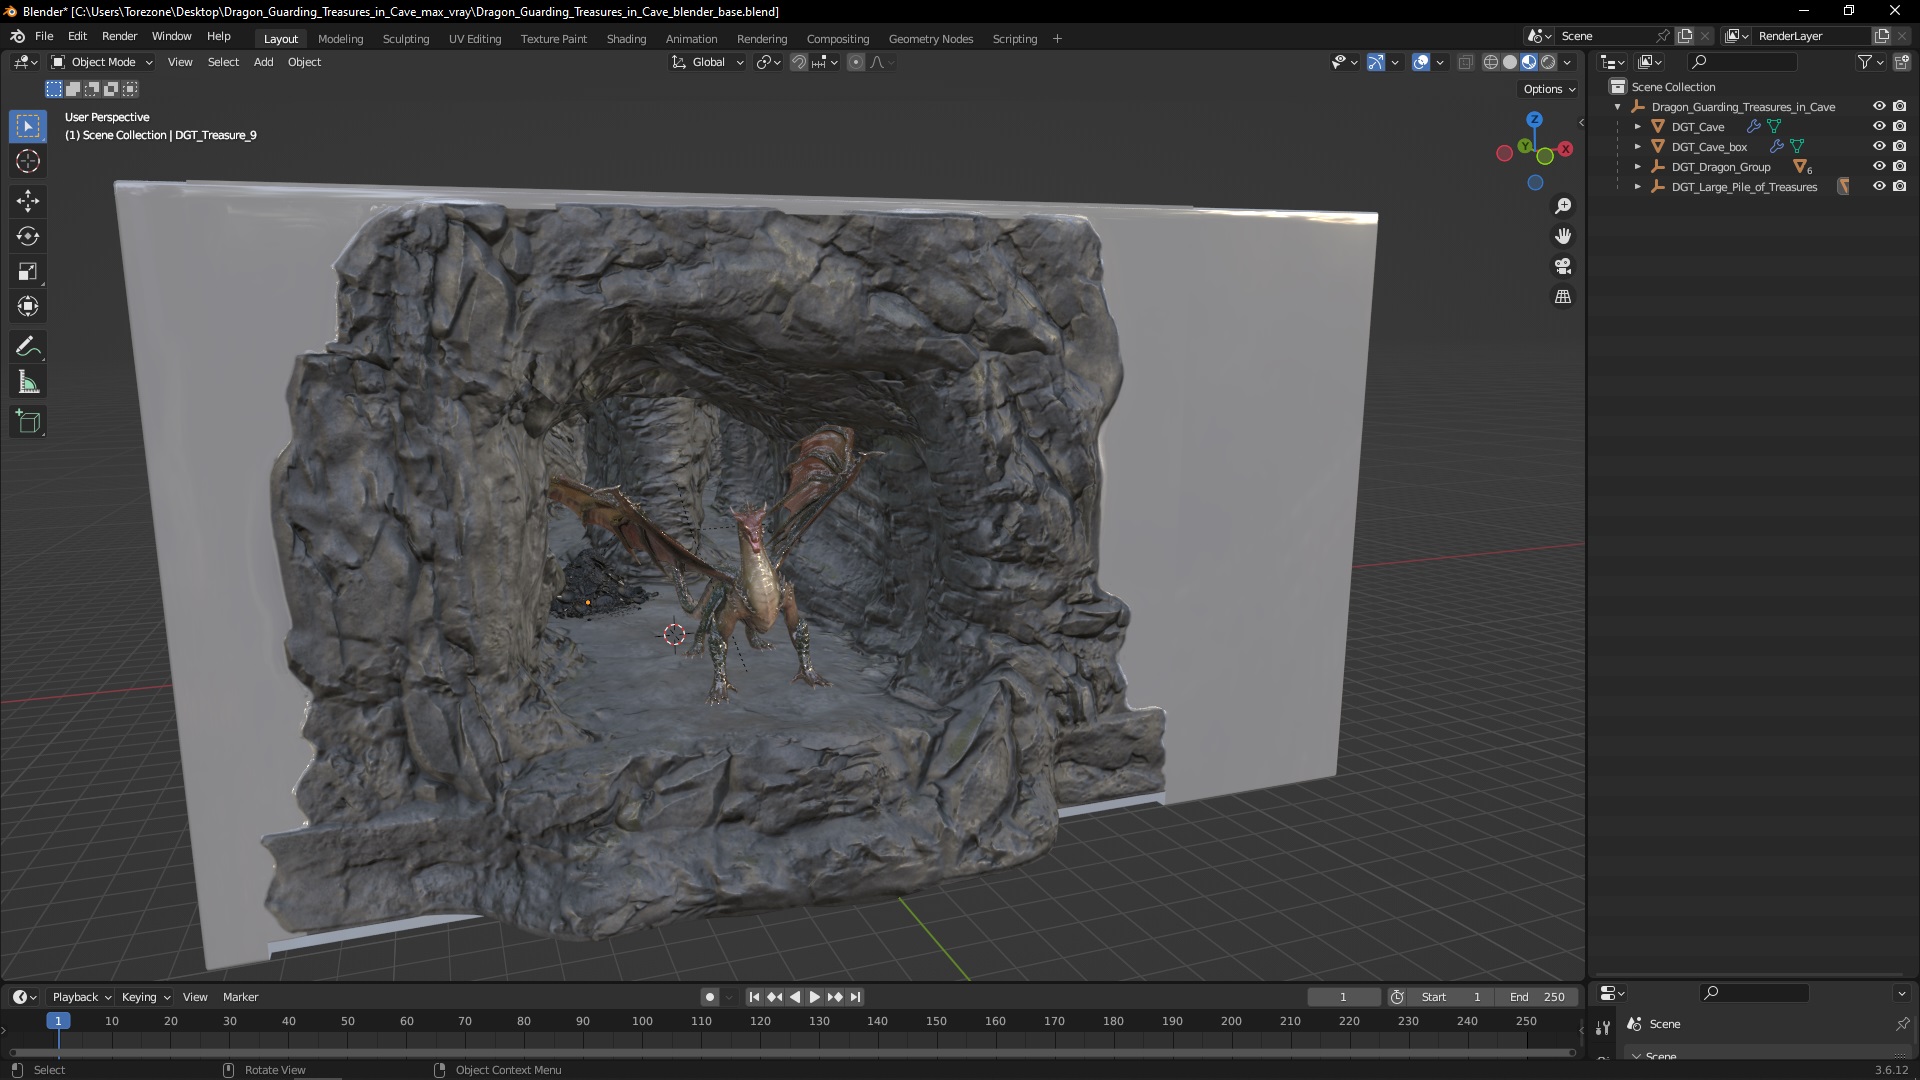Click the outliner search field
This screenshot has height=1080, width=1920.
[x=1741, y=62]
